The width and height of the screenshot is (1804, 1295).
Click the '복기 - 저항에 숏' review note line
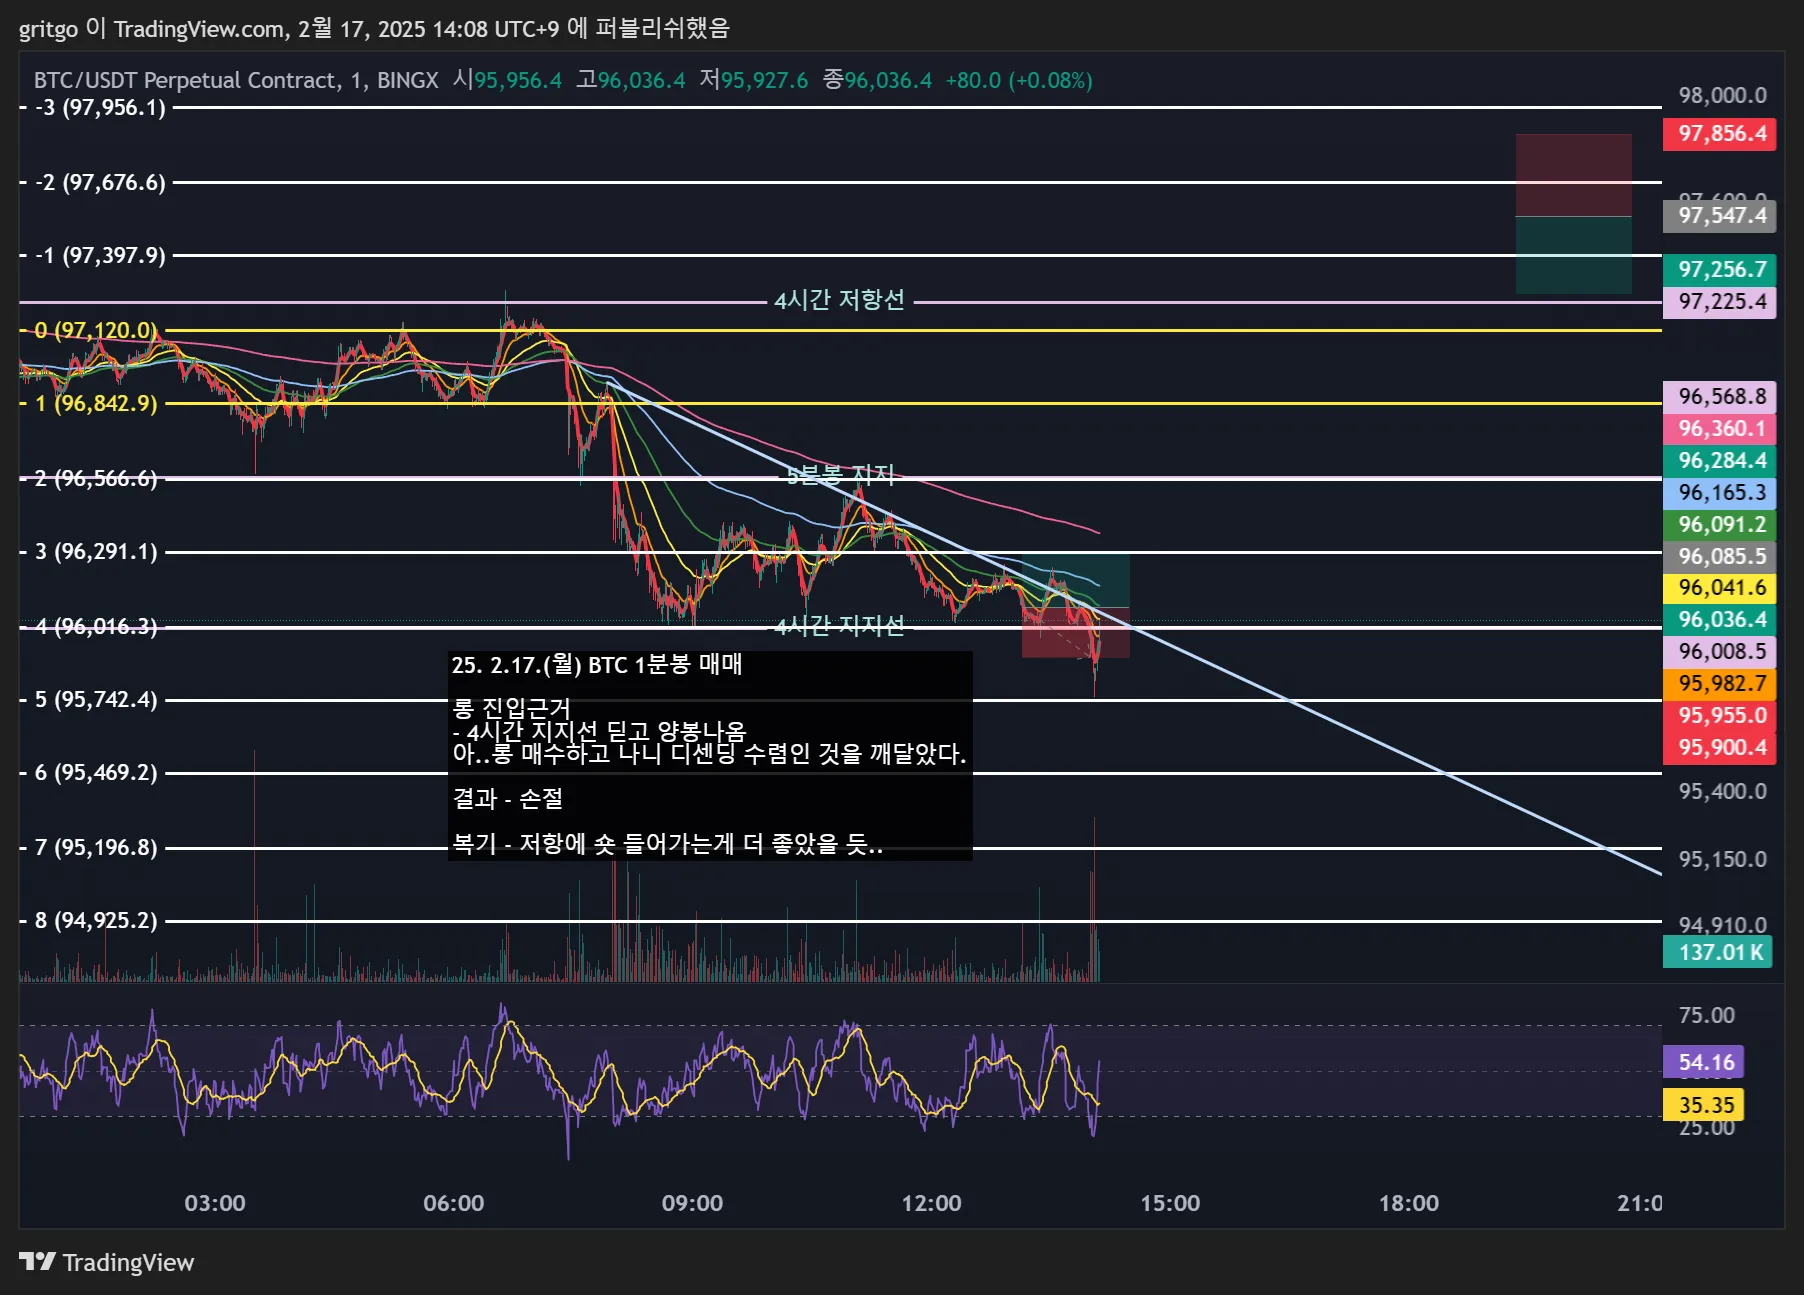click(667, 844)
